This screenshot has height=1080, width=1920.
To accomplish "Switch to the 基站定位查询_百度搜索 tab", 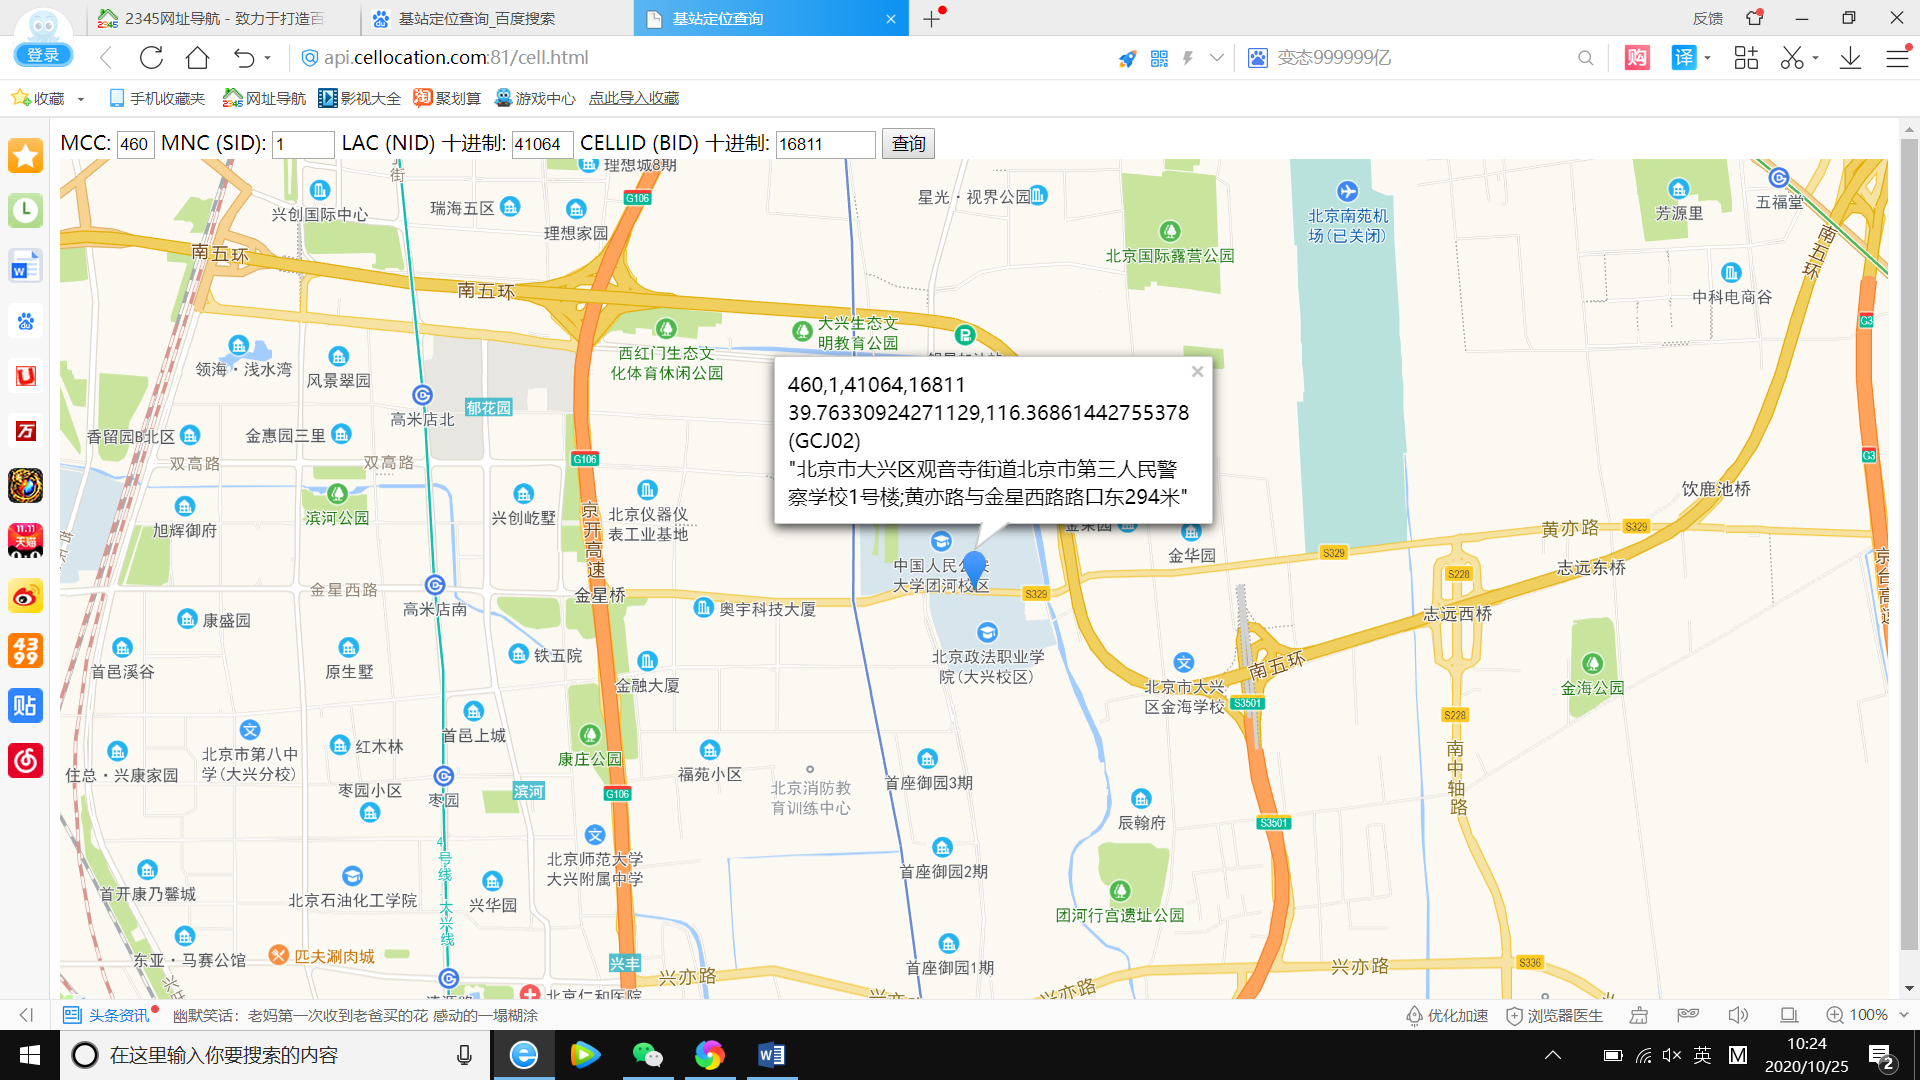I will pos(476,19).
